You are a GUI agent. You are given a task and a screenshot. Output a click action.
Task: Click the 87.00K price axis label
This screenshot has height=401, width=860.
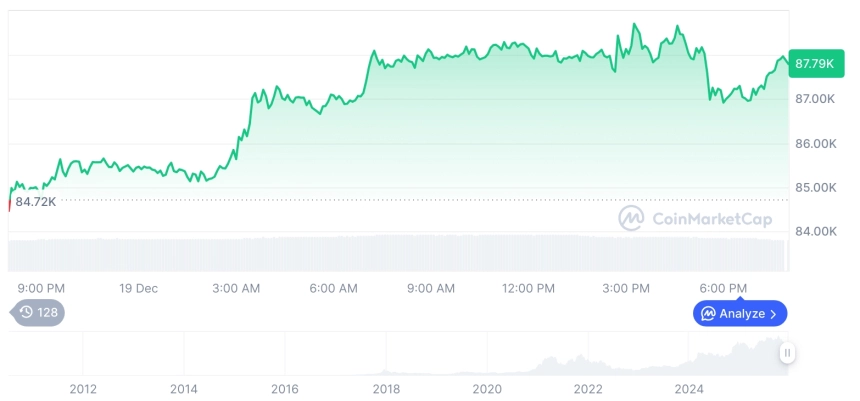click(x=815, y=99)
